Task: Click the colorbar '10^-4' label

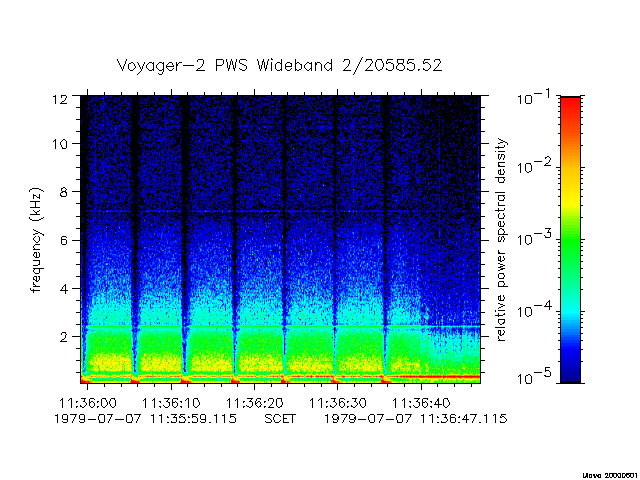Action: click(x=533, y=310)
